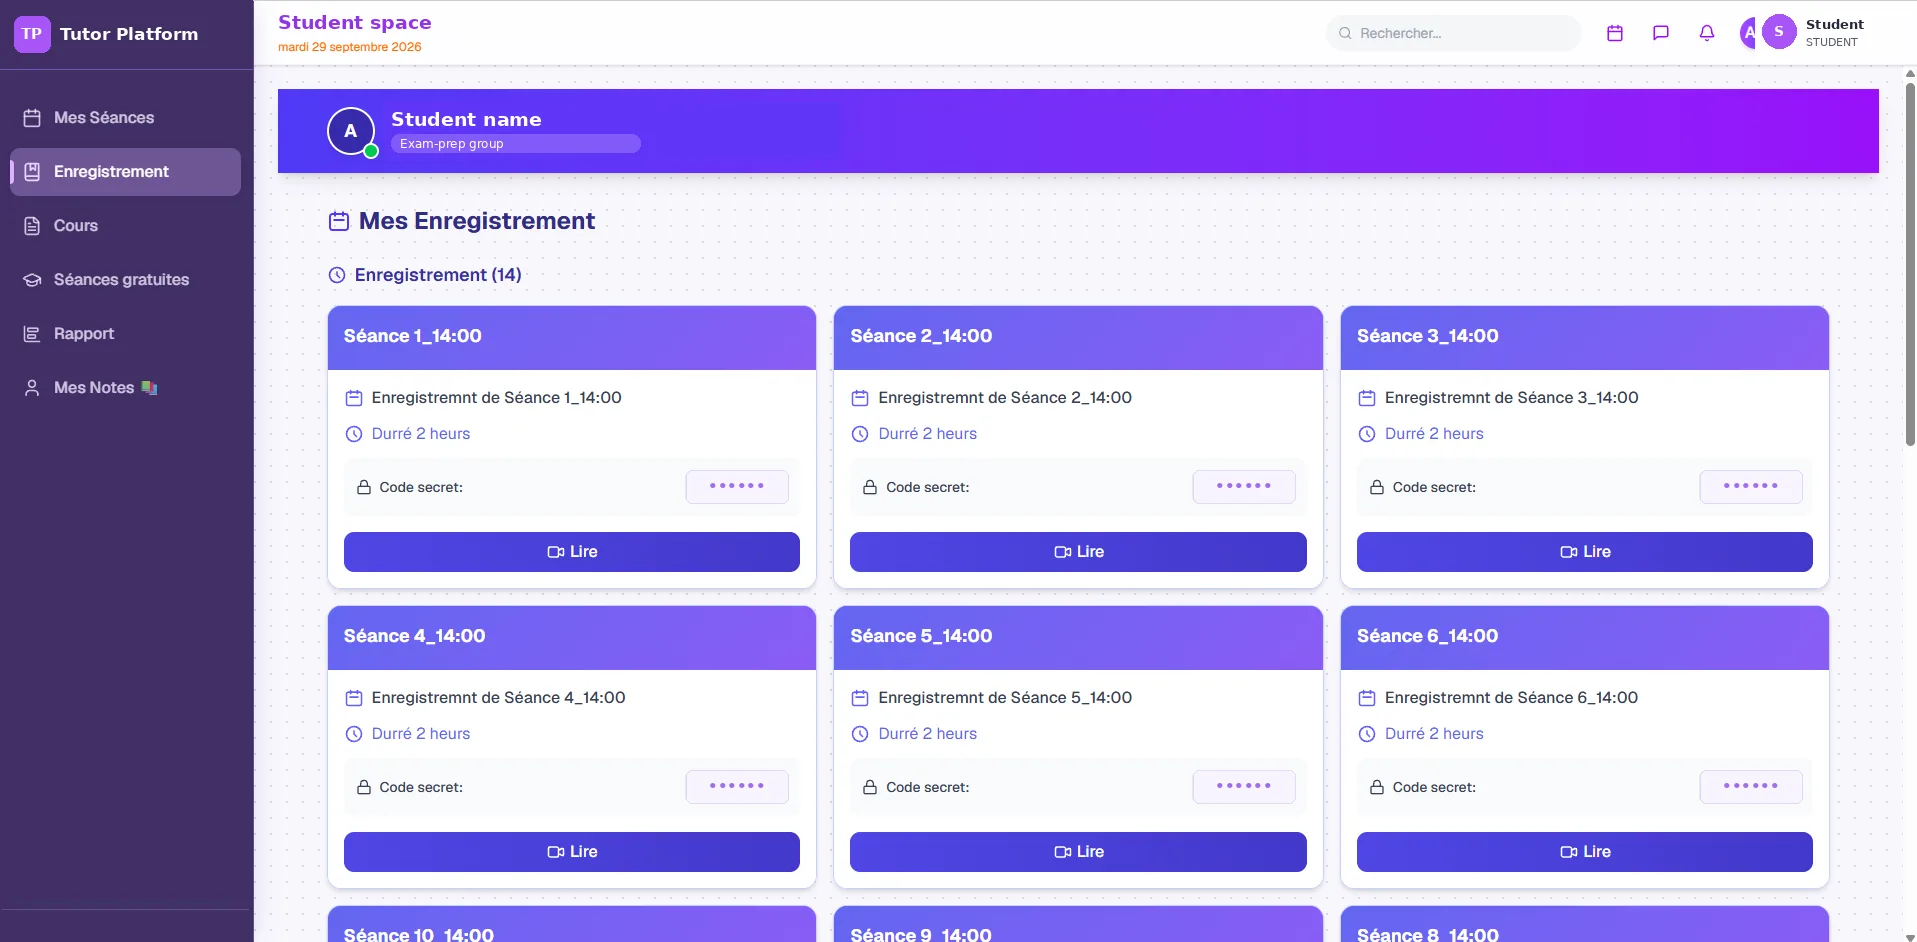Click the calendar icon beside Mes Enregistrement heading

tap(339, 221)
